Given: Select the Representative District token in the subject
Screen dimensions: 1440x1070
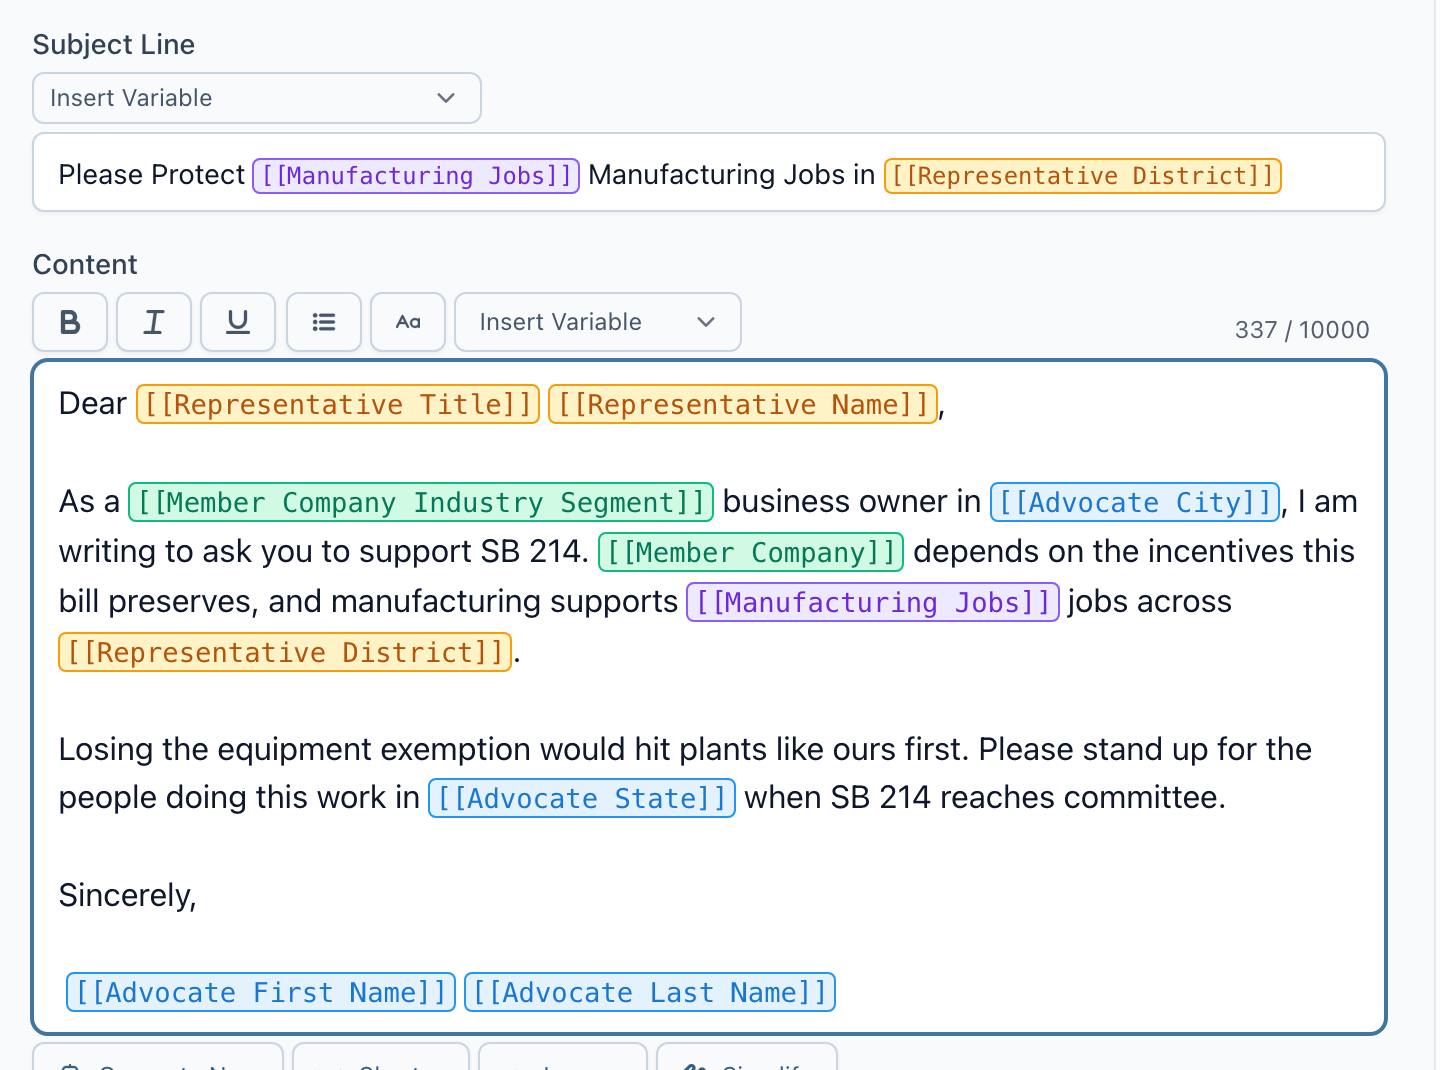Looking at the screenshot, I should [x=1083, y=175].
